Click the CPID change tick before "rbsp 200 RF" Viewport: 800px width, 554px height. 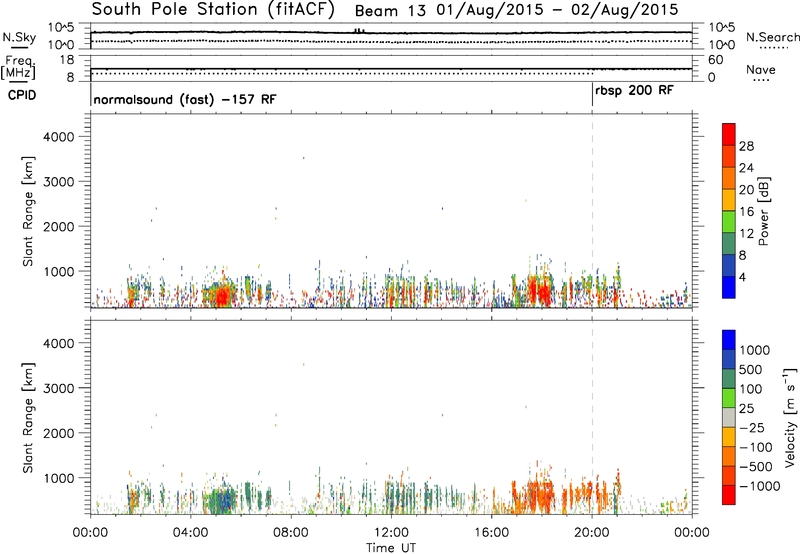[592, 95]
